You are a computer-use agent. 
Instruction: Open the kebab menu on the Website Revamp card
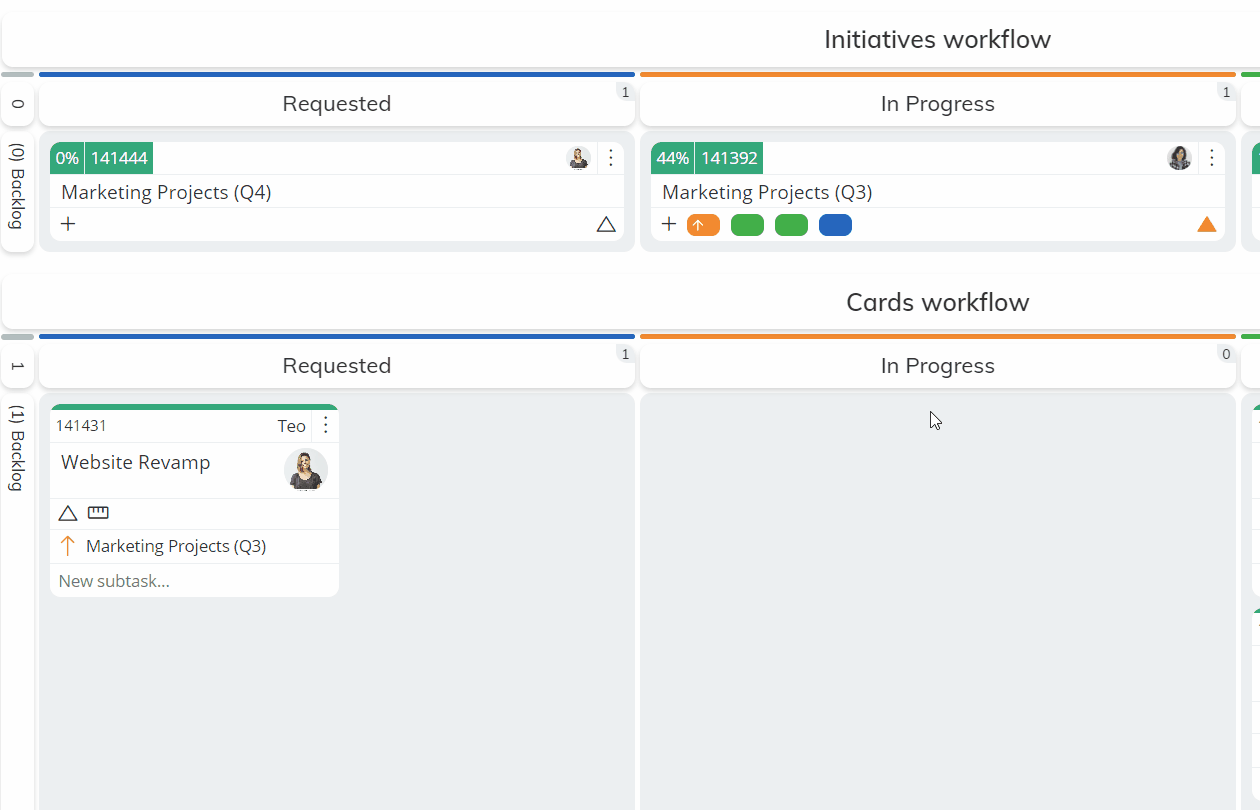[325, 425]
